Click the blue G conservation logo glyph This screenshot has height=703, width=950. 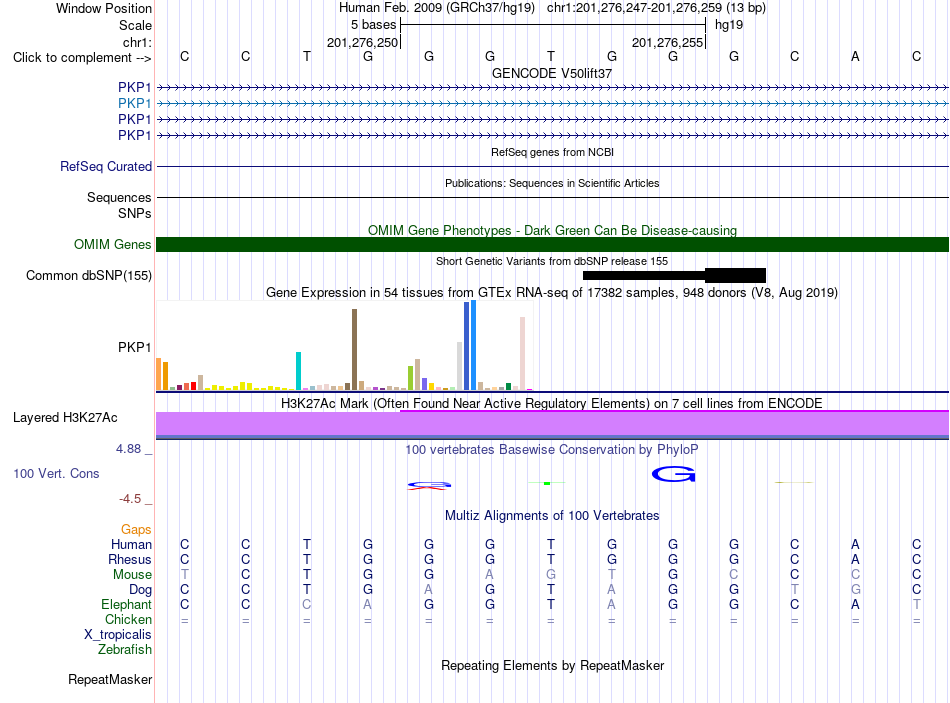tap(673, 474)
